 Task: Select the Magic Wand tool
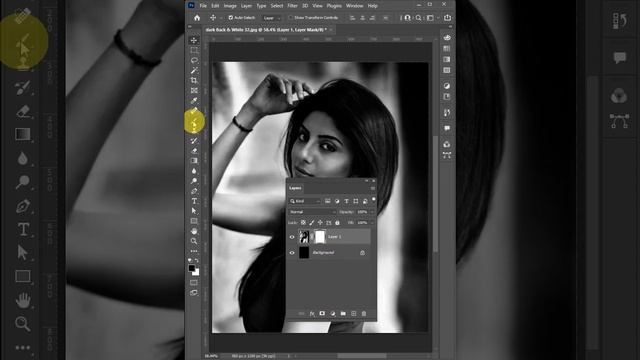[194, 70]
